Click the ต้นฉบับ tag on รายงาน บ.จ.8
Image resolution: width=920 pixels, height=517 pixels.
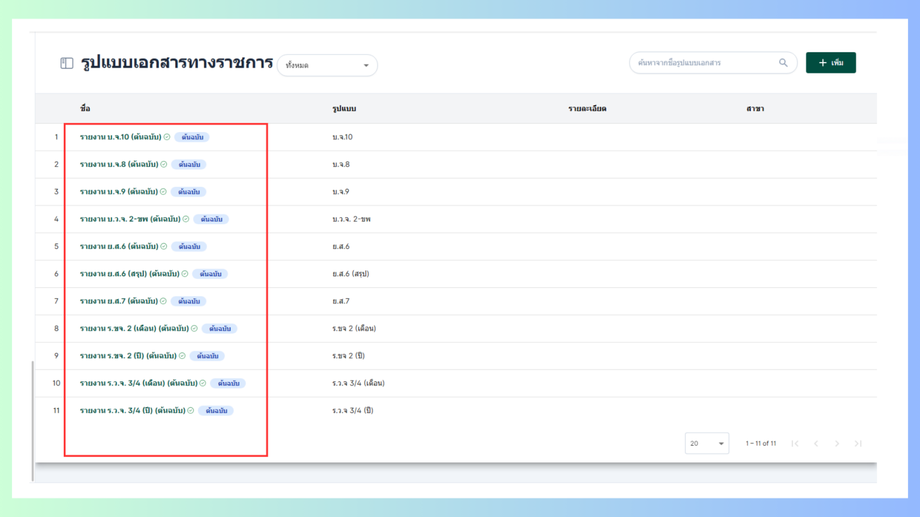tap(189, 164)
